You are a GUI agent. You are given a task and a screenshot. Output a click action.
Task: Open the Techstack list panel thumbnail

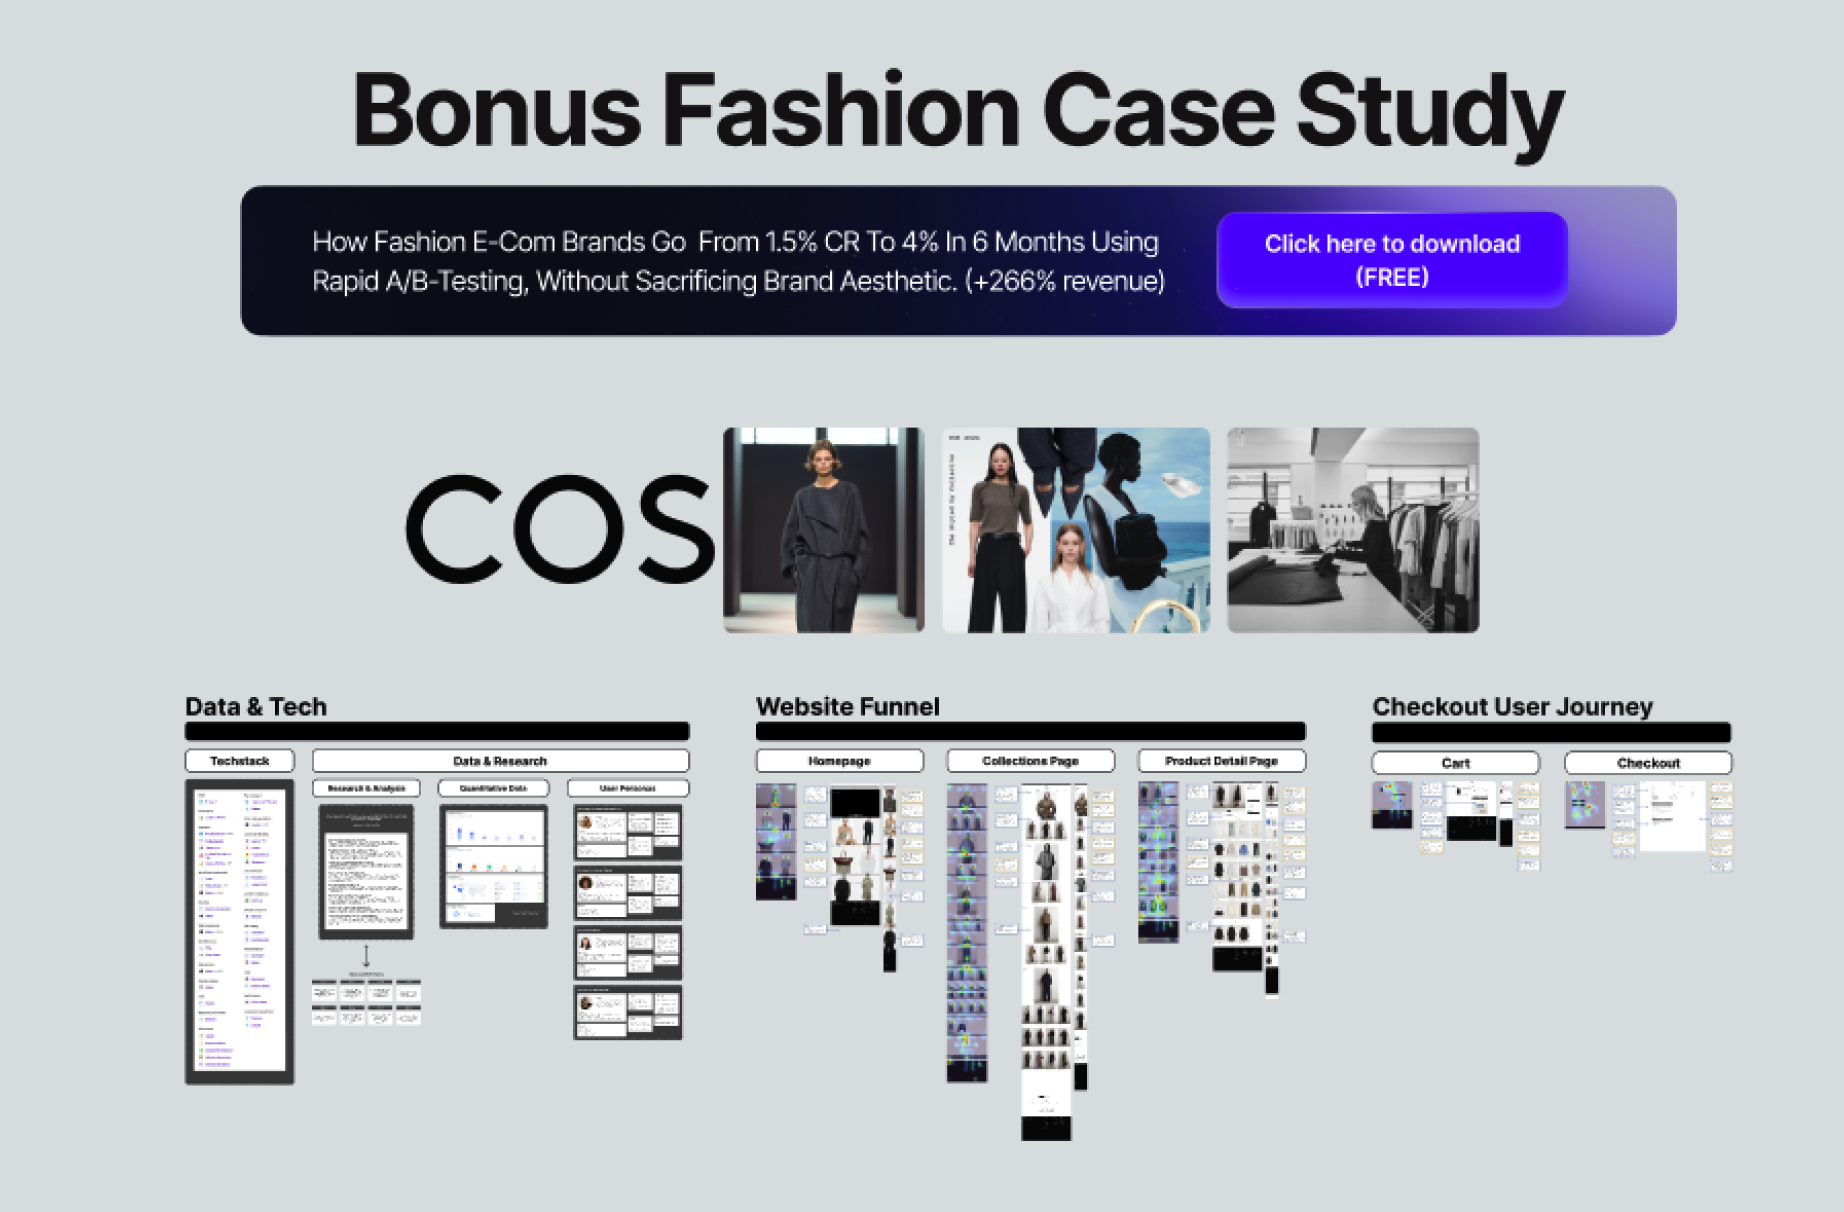240,930
